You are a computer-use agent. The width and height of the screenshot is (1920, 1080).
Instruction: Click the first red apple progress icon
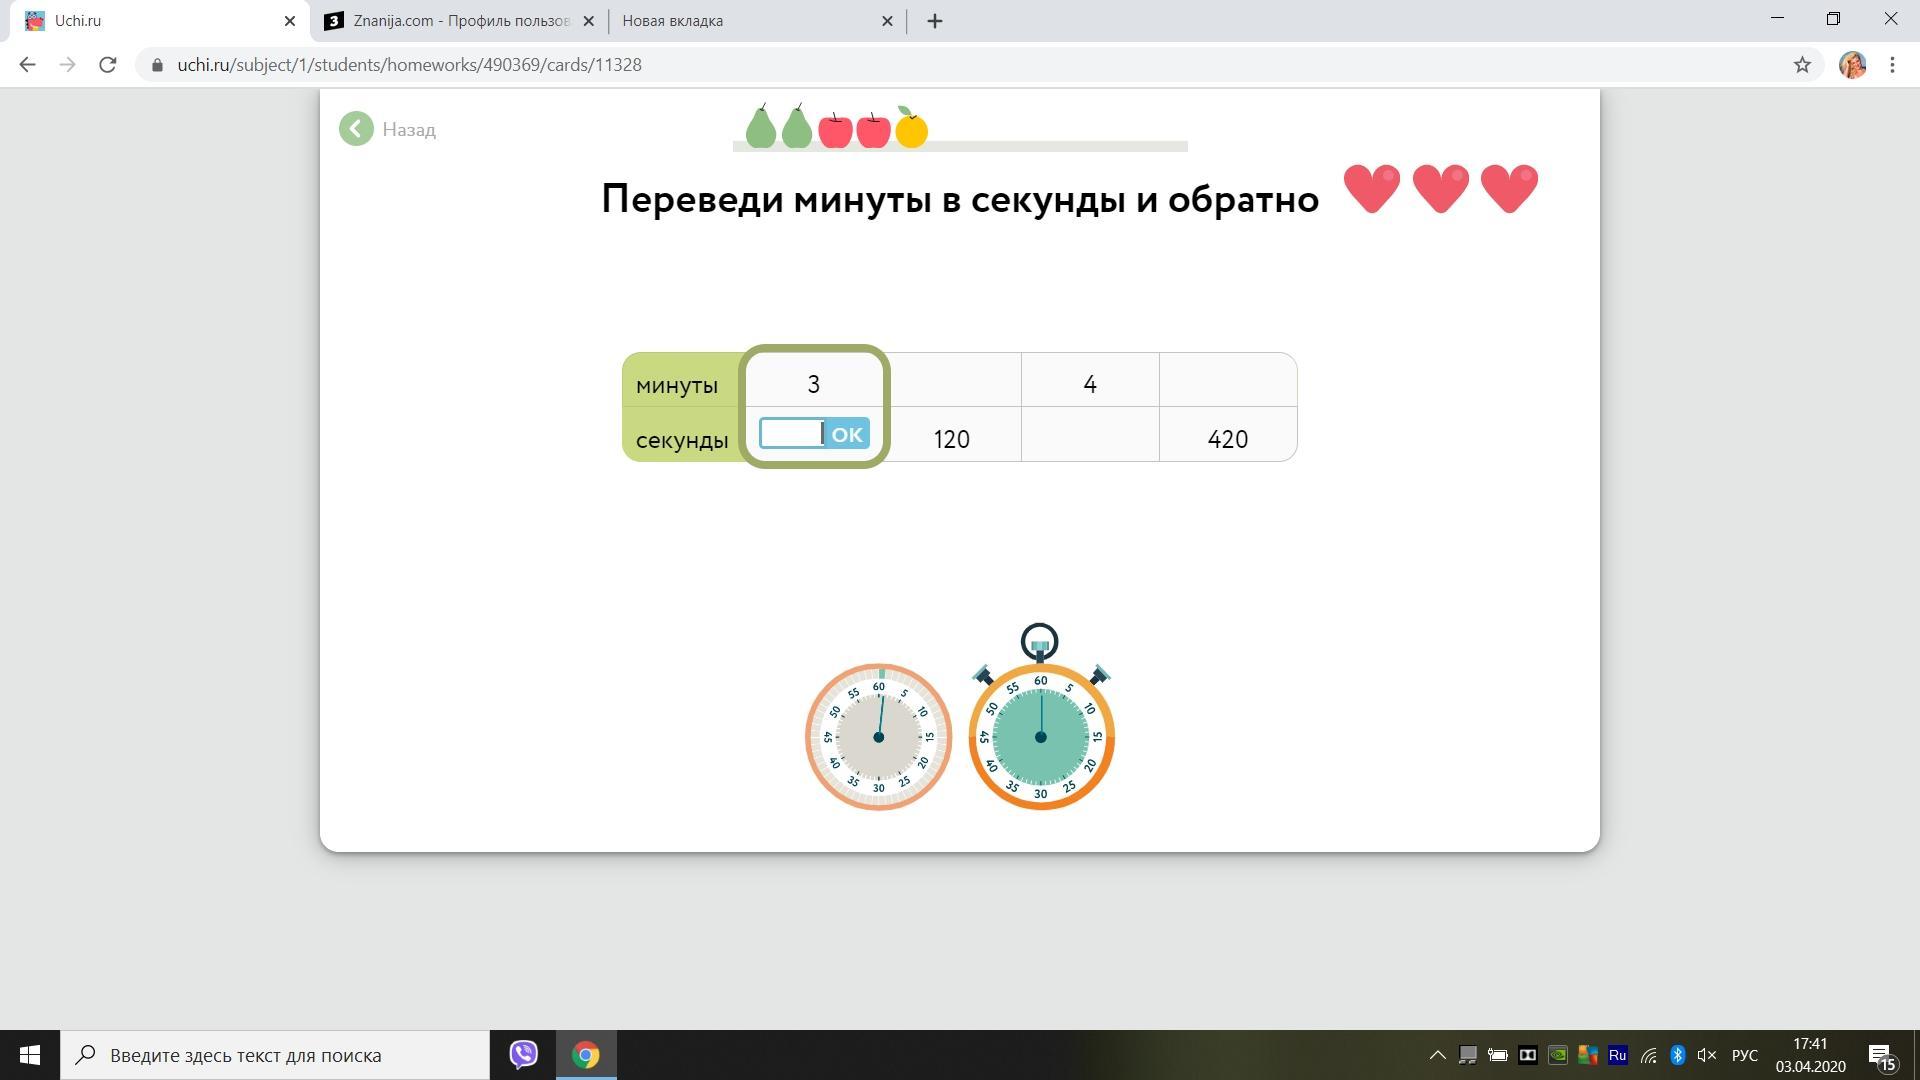(835, 130)
